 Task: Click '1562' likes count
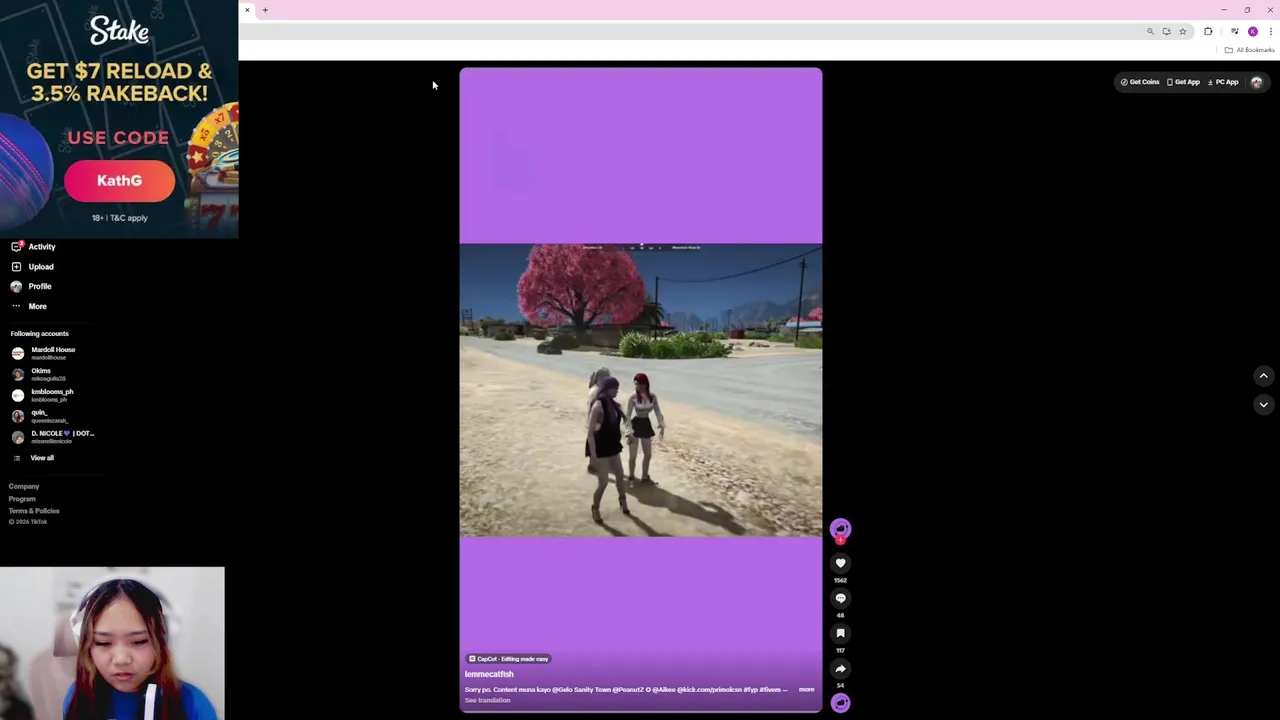(840, 580)
